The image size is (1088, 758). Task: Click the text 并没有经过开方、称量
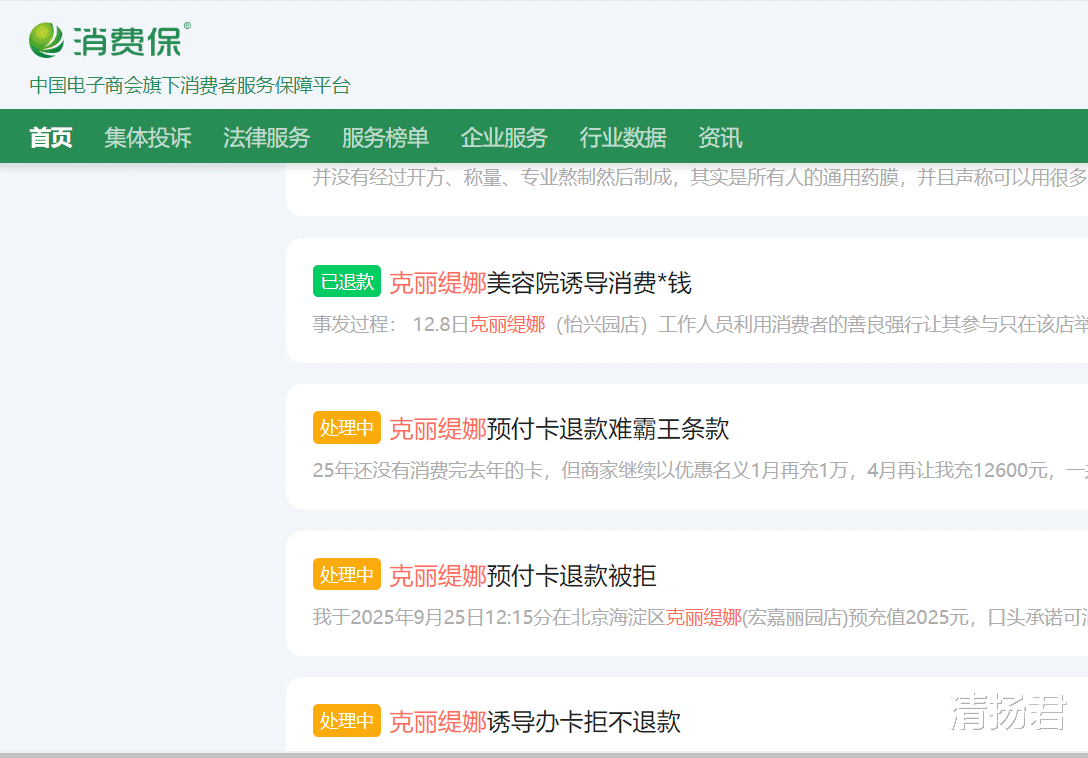coord(700,178)
